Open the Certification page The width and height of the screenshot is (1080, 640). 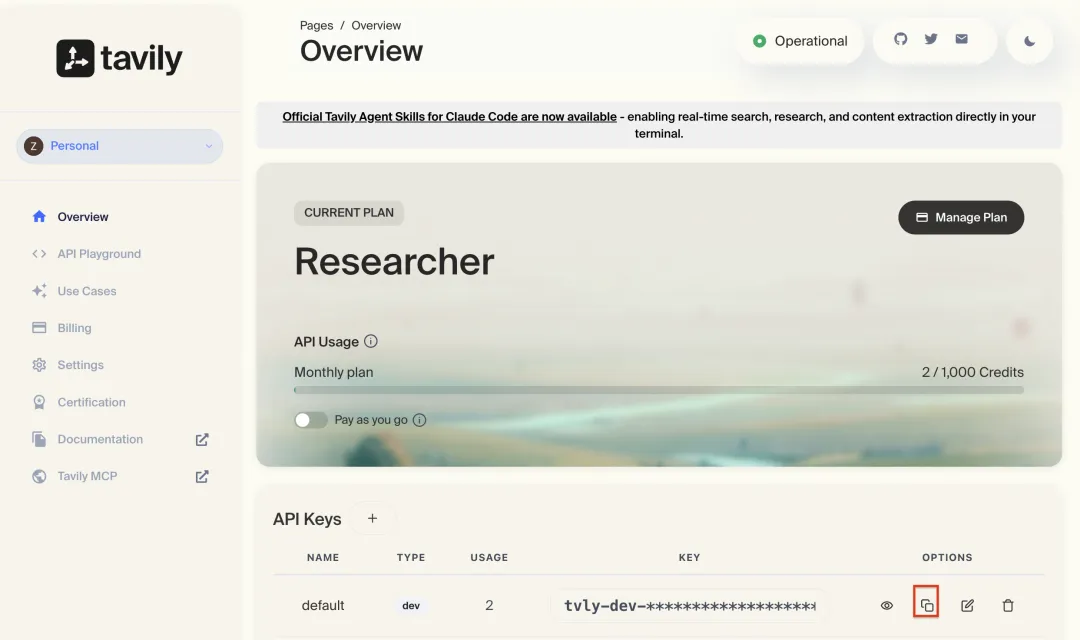pyautogui.click(x=92, y=402)
